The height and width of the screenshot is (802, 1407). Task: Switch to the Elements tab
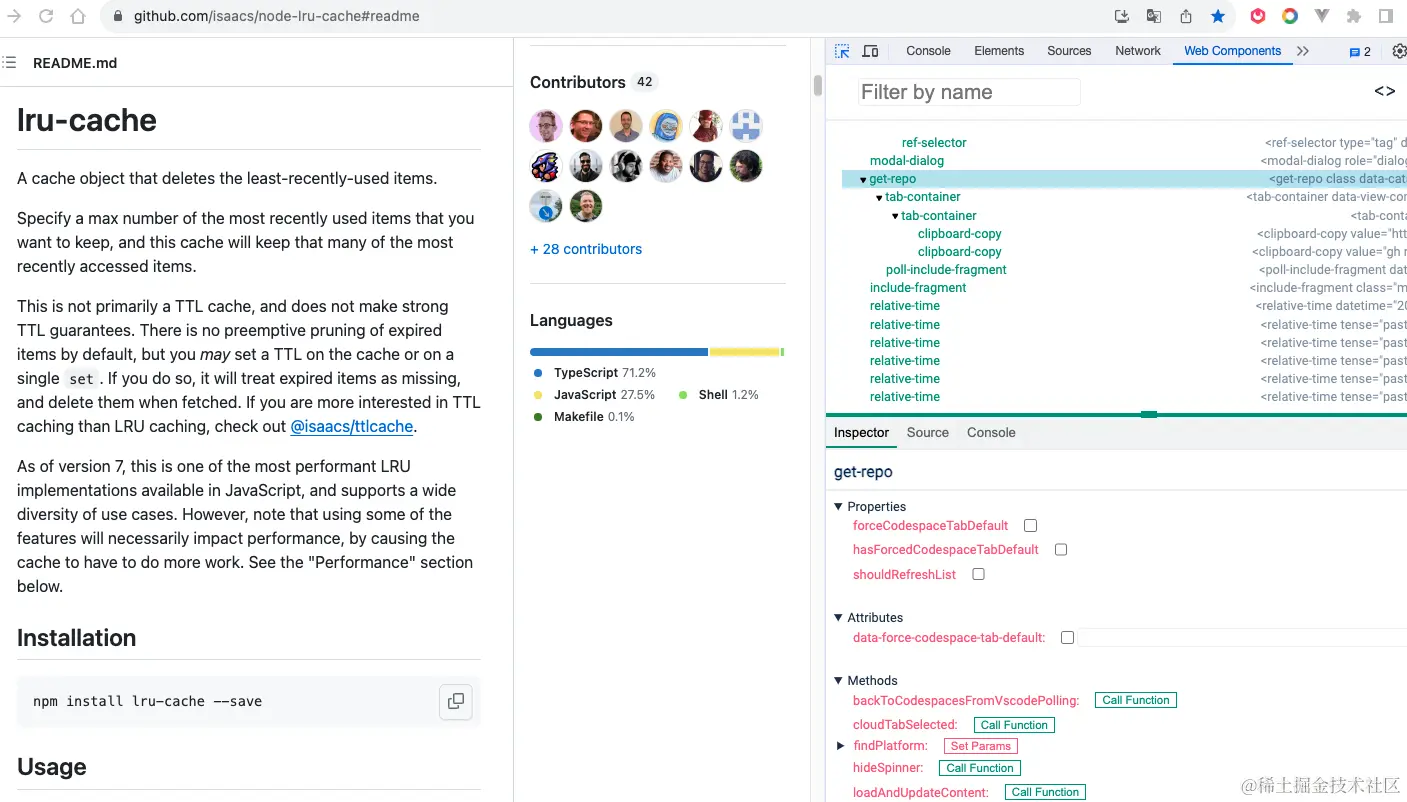pos(999,51)
